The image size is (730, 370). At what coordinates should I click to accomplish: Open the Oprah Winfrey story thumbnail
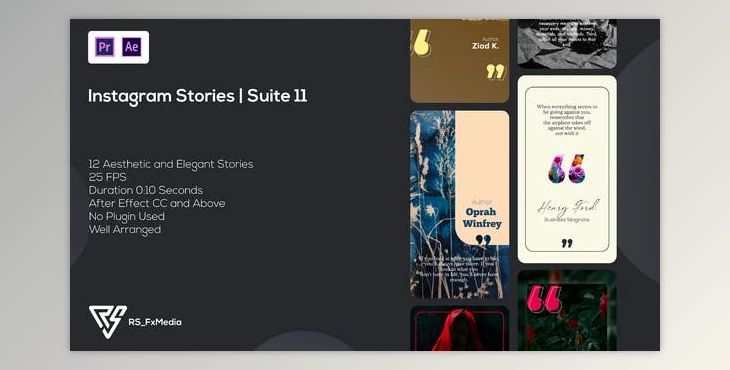460,204
